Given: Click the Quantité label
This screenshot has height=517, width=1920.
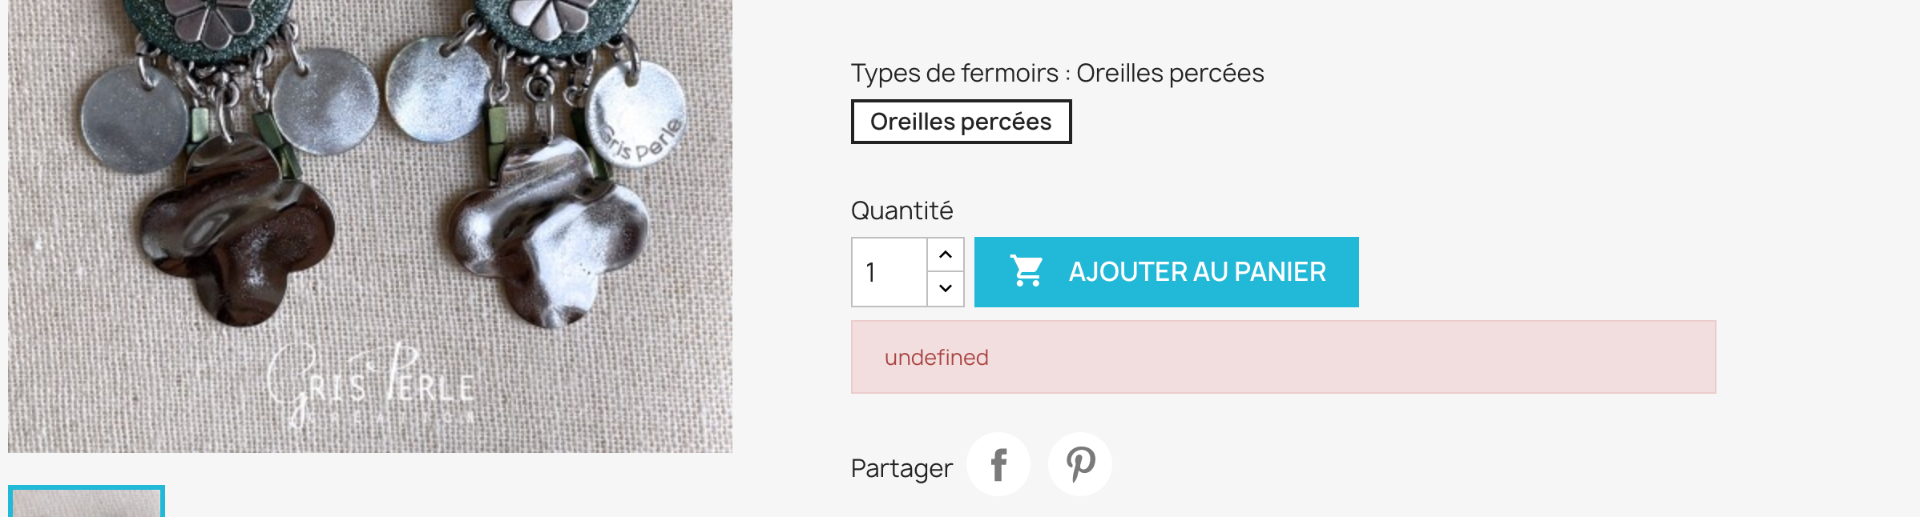Looking at the screenshot, I should click(x=901, y=211).
